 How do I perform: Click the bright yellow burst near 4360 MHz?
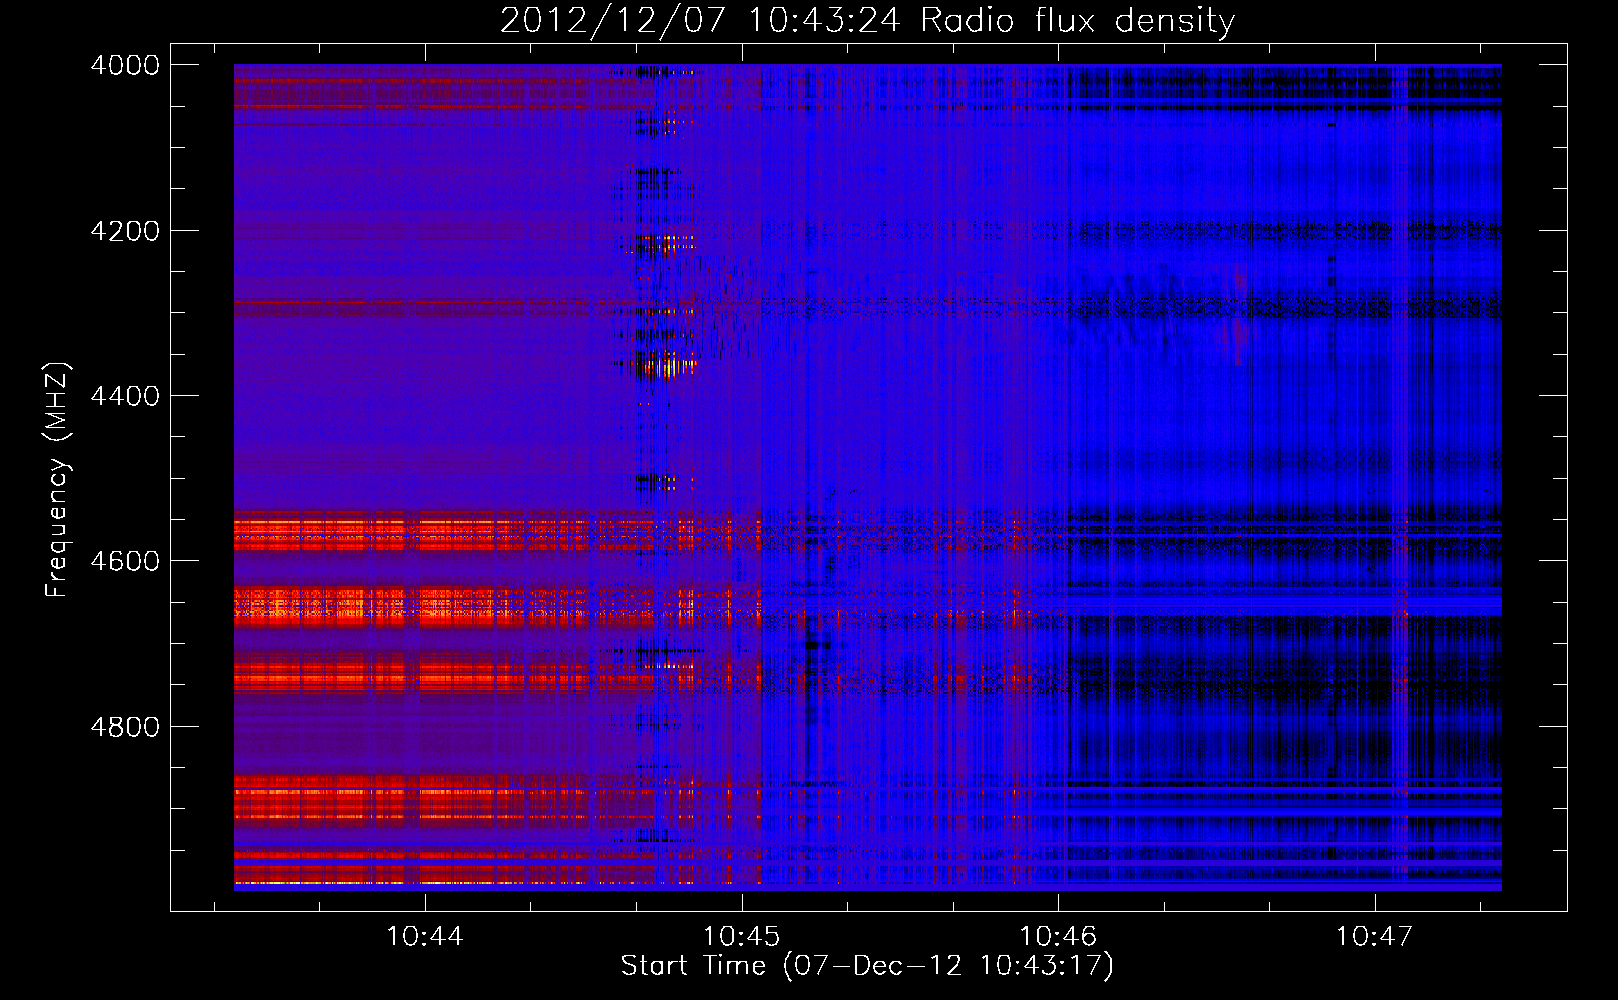click(x=666, y=366)
